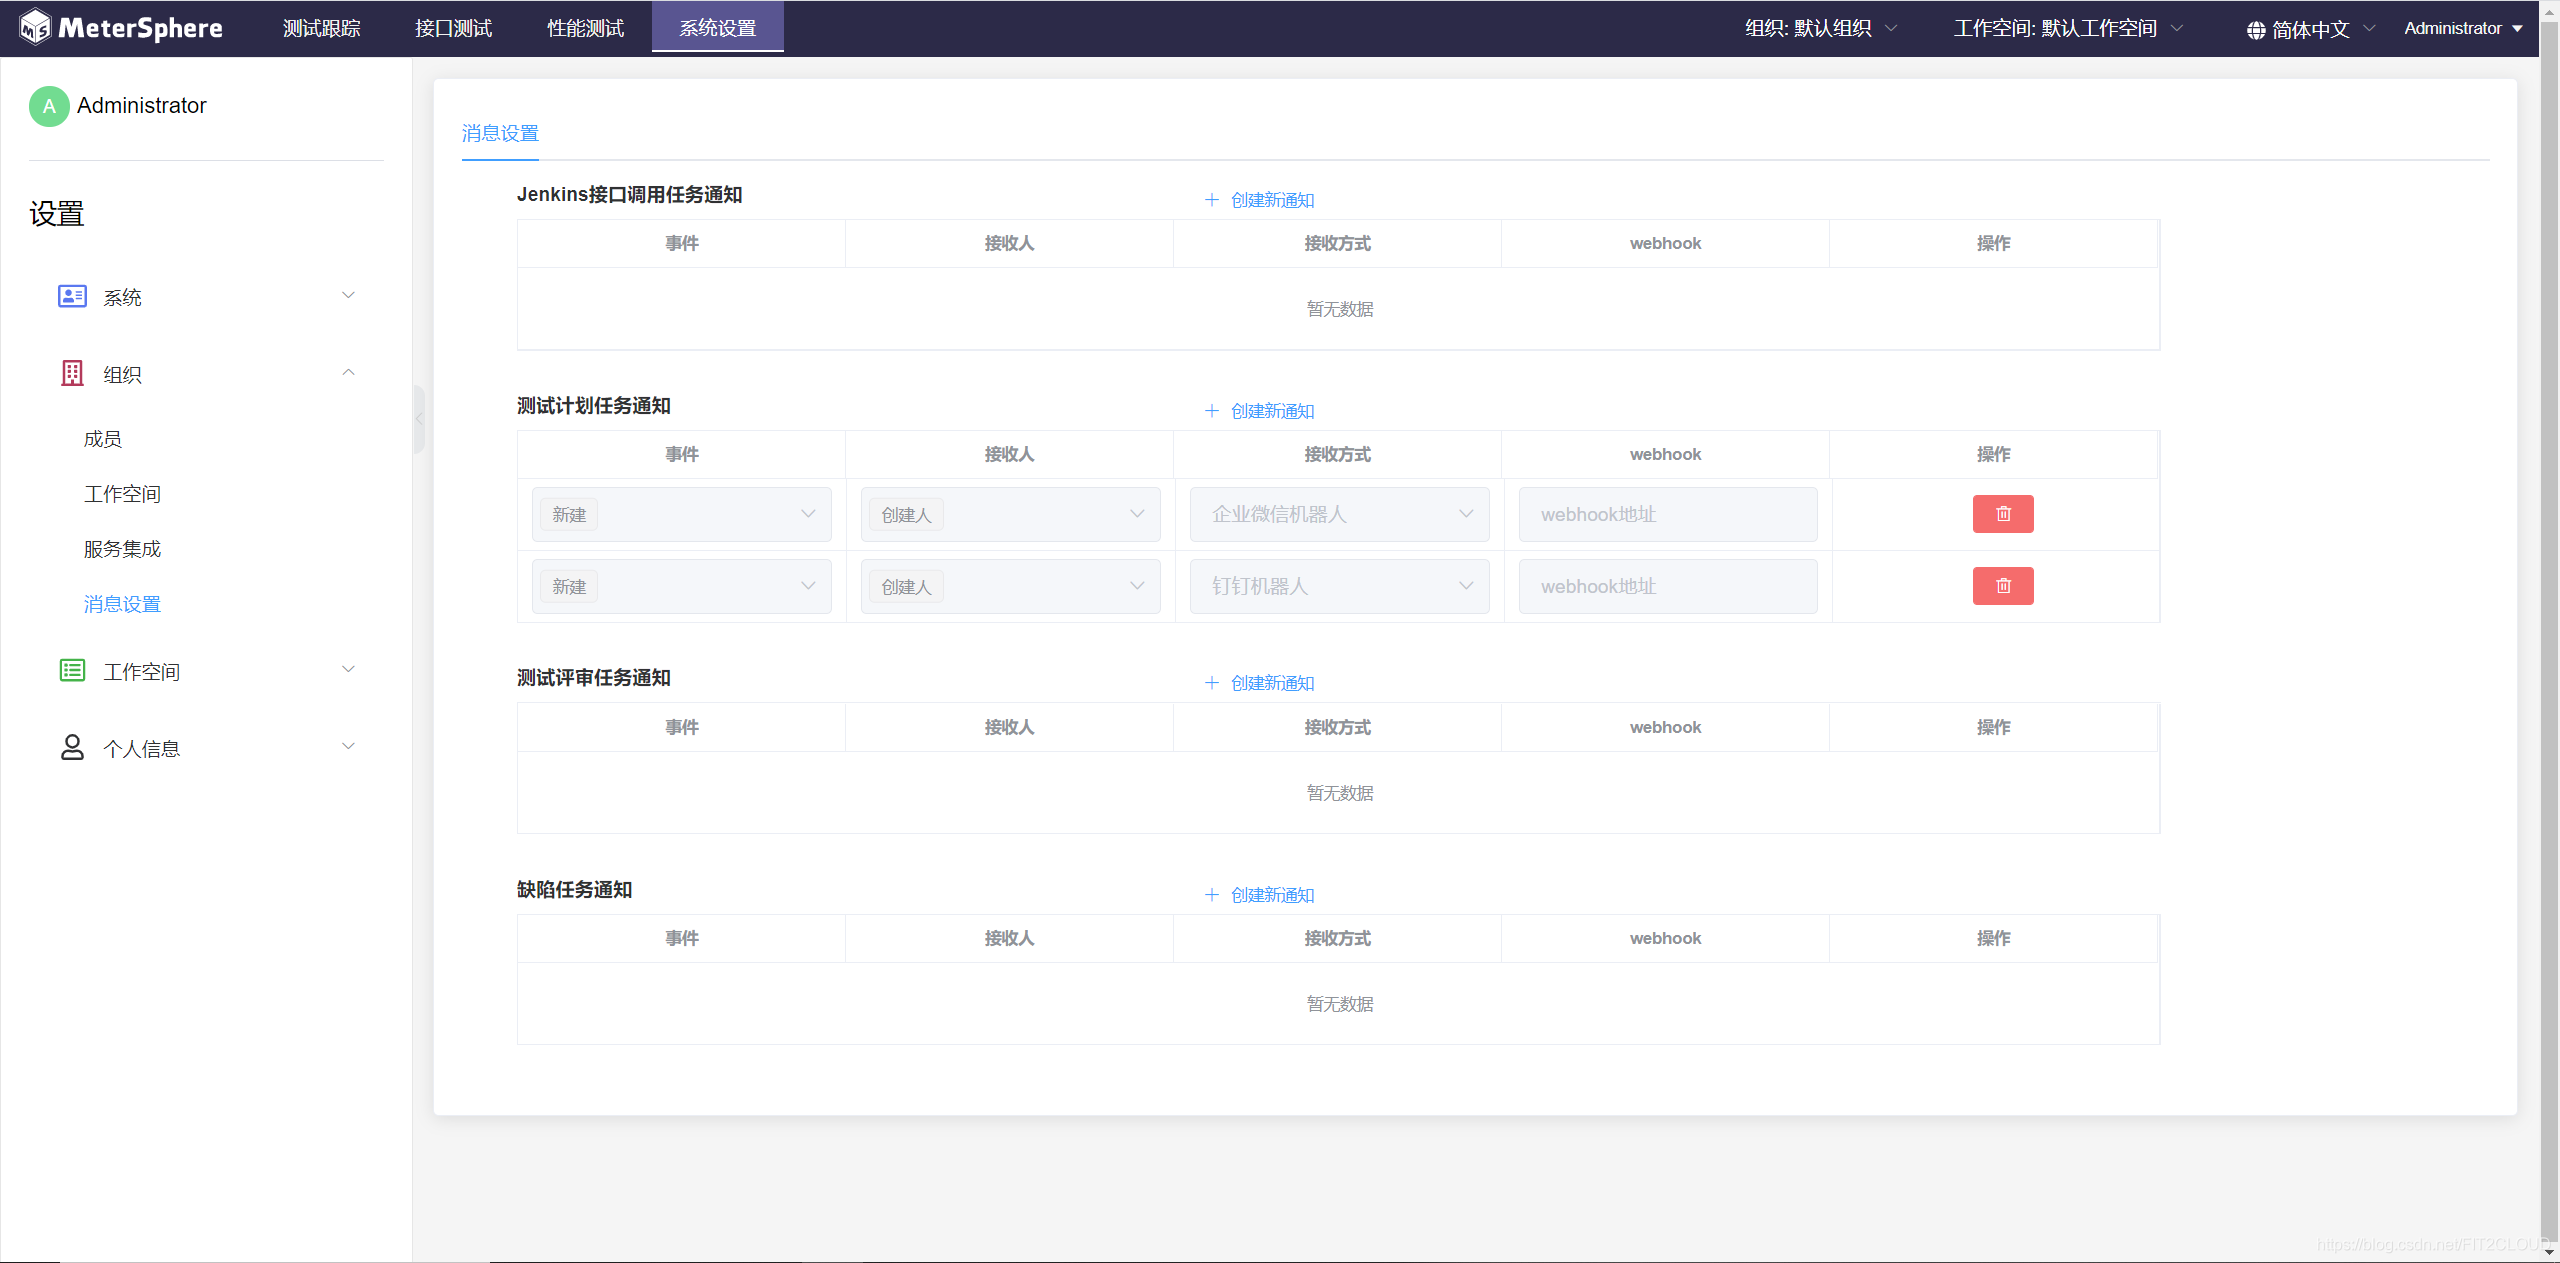The width and height of the screenshot is (2560, 1263).
Task: Click the MeterSphere logo icon
Action: (x=35, y=27)
